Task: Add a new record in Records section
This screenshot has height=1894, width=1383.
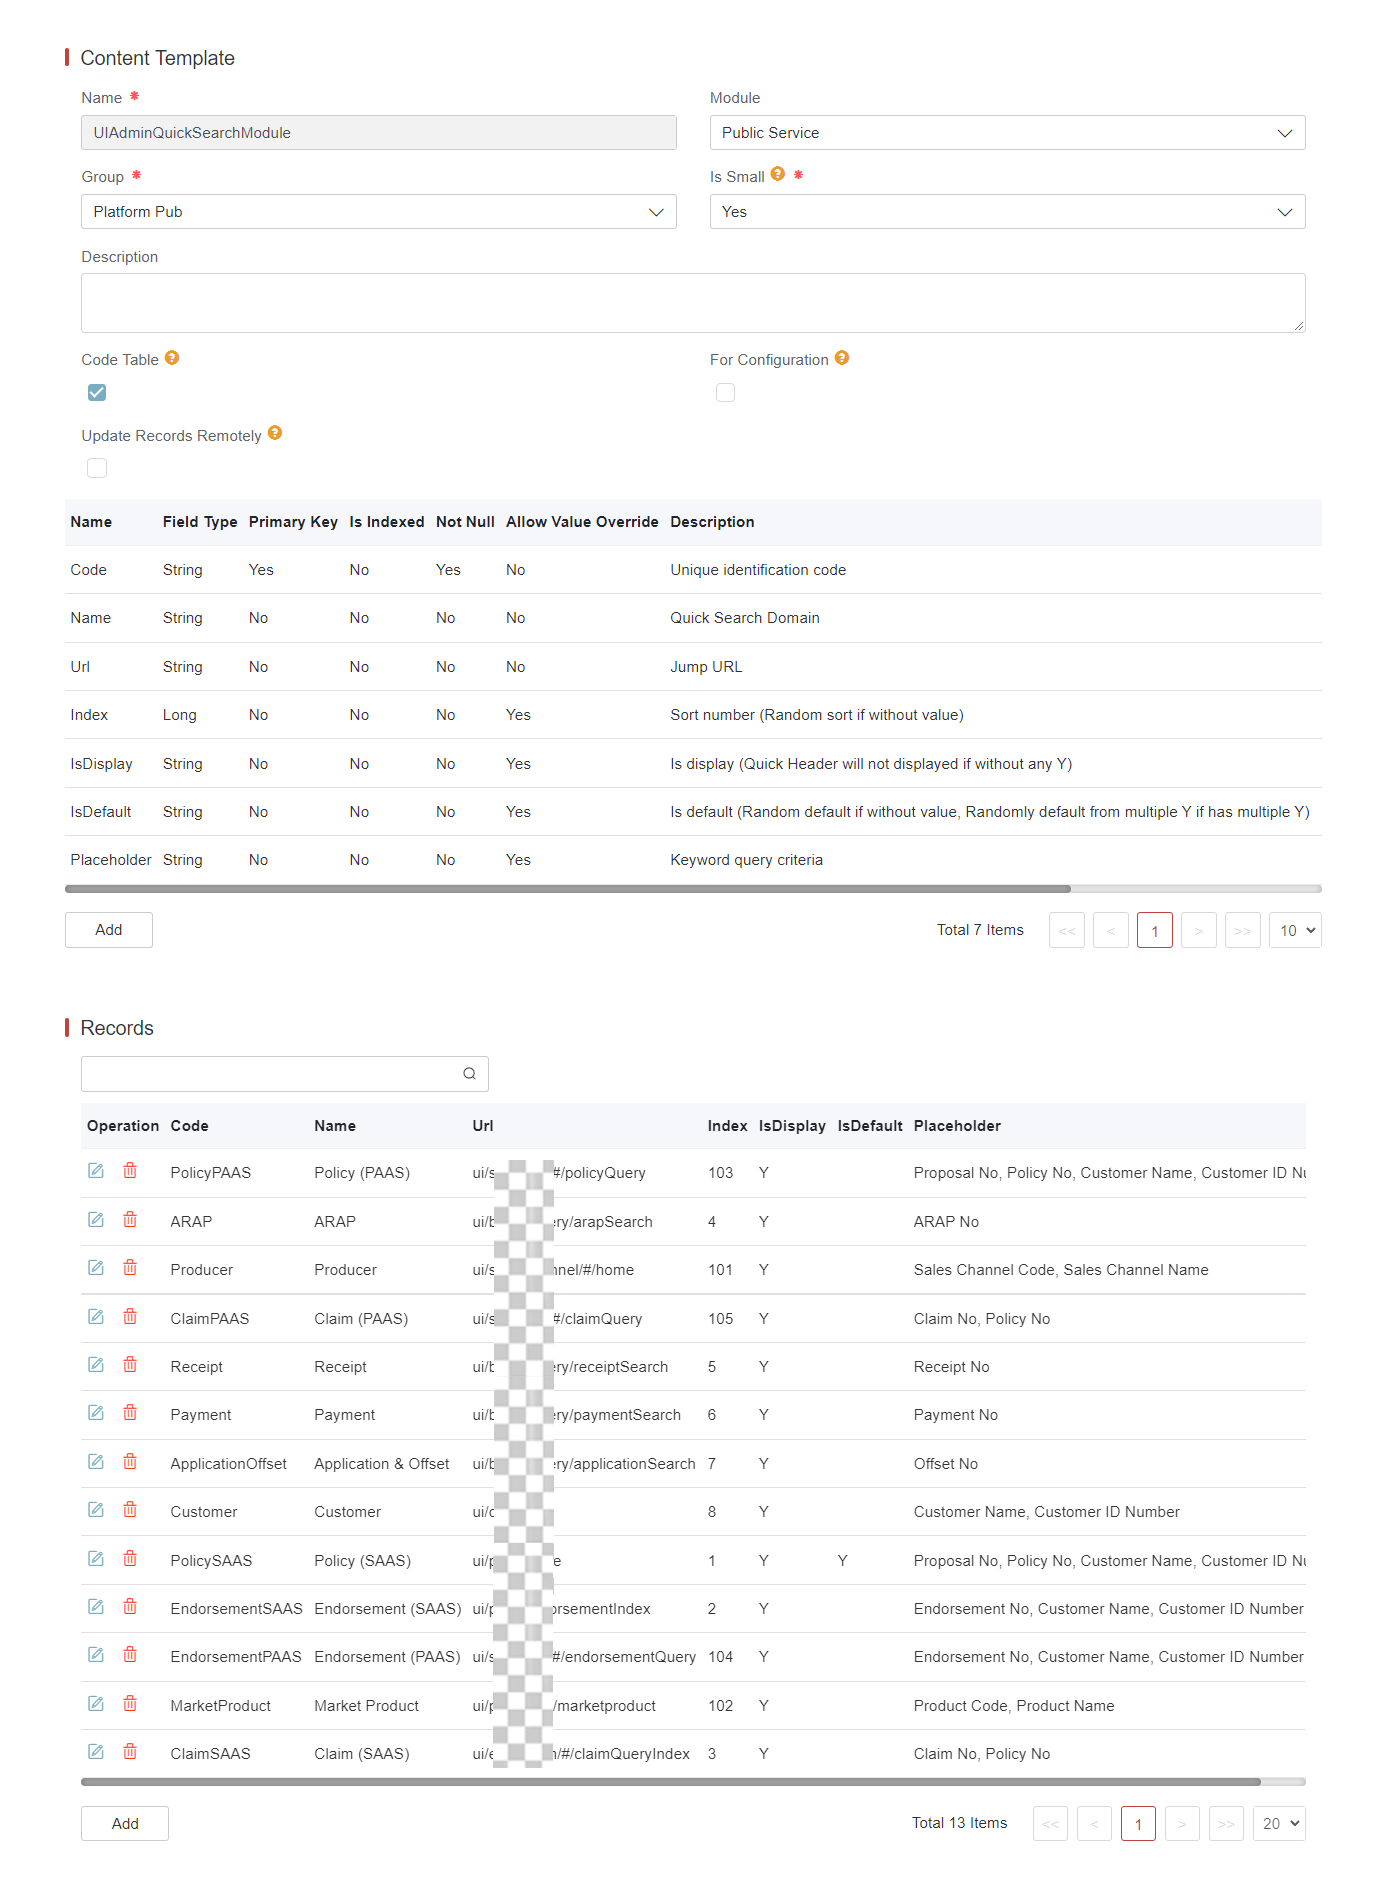Action: pos(125,1824)
